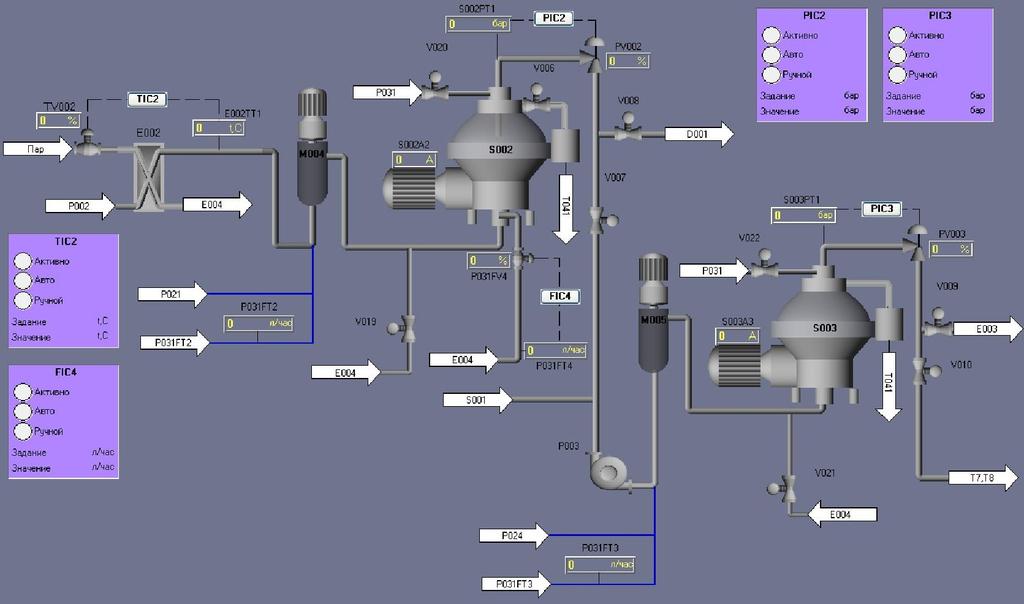Click the TV002 steam valve icon
1024x604 pixels.
pos(86,143)
